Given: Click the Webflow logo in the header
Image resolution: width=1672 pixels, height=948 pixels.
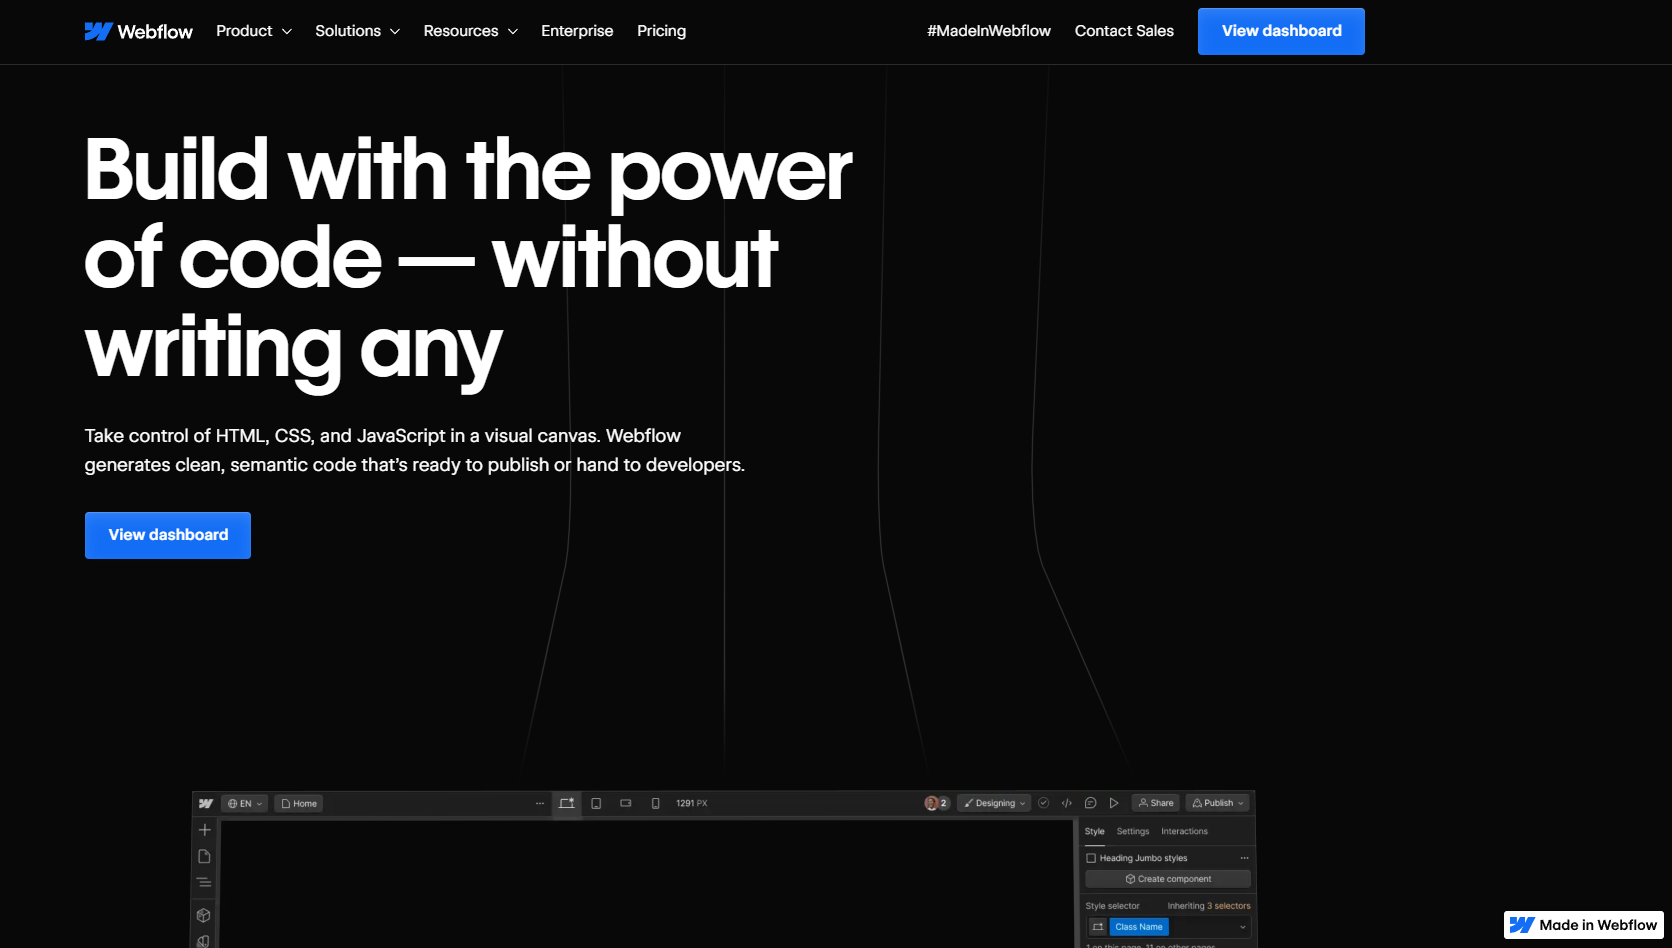Looking at the screenshot, I should pyautogui.click(x=138, y=31).
